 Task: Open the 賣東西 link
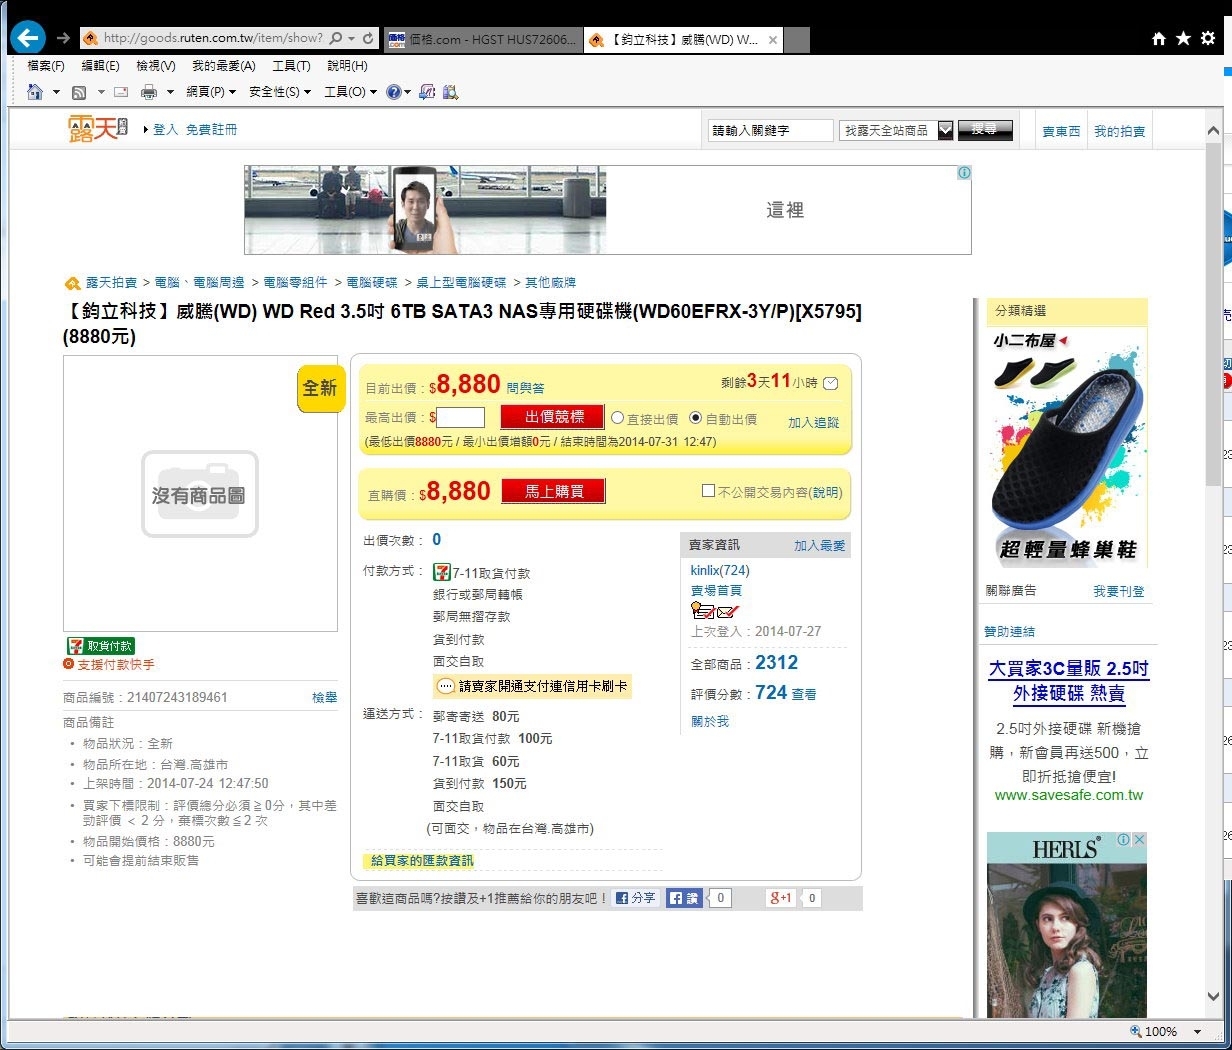coord(1061,131)
